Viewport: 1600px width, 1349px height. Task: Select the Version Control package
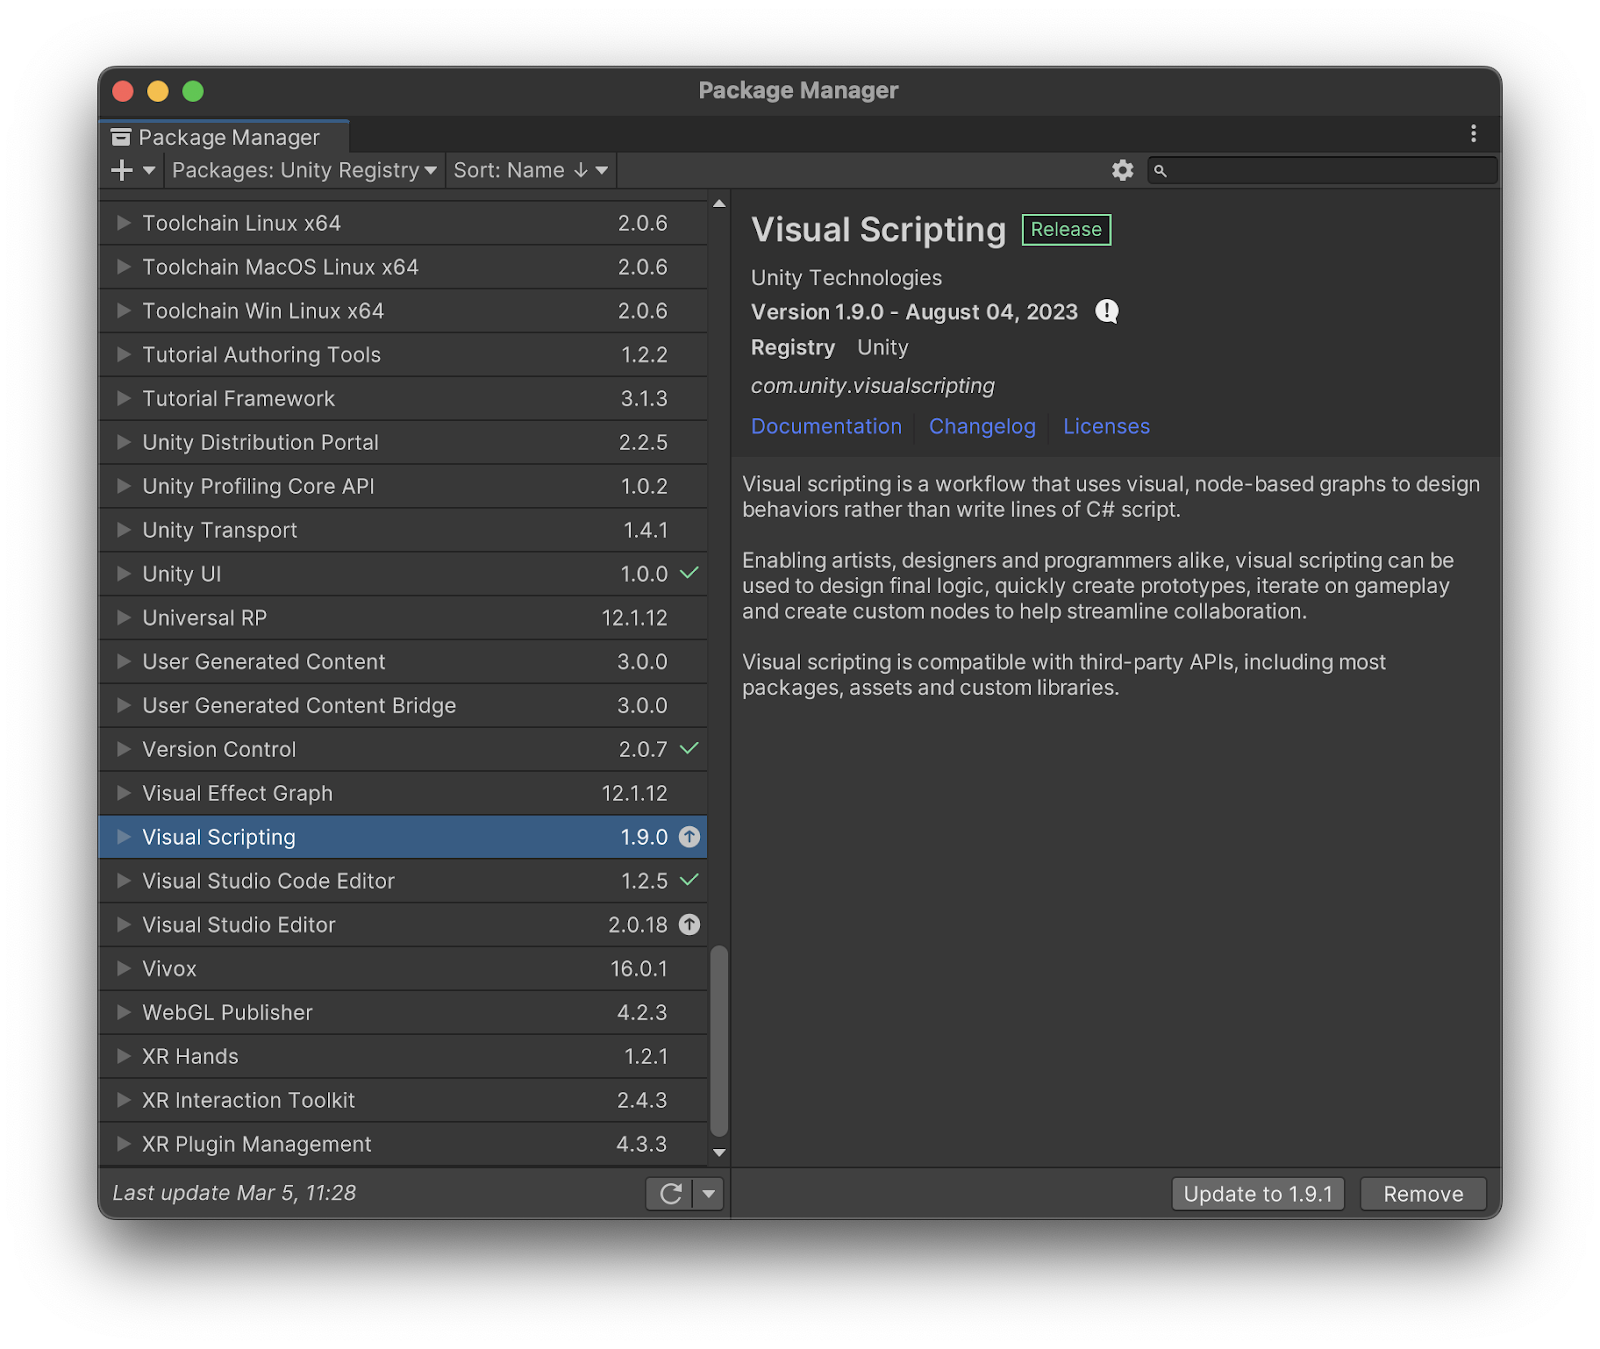coord(403,749)
